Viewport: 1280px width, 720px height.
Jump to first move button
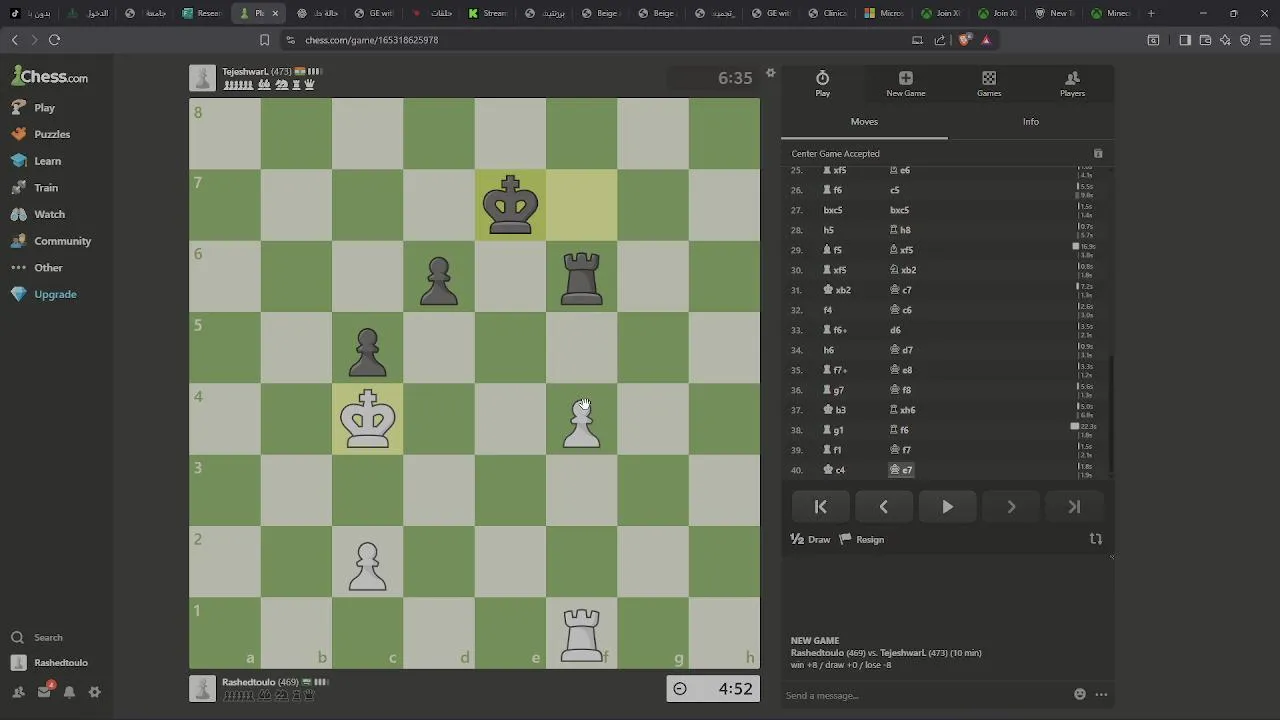pyautogui.click(x=820, y=507)
